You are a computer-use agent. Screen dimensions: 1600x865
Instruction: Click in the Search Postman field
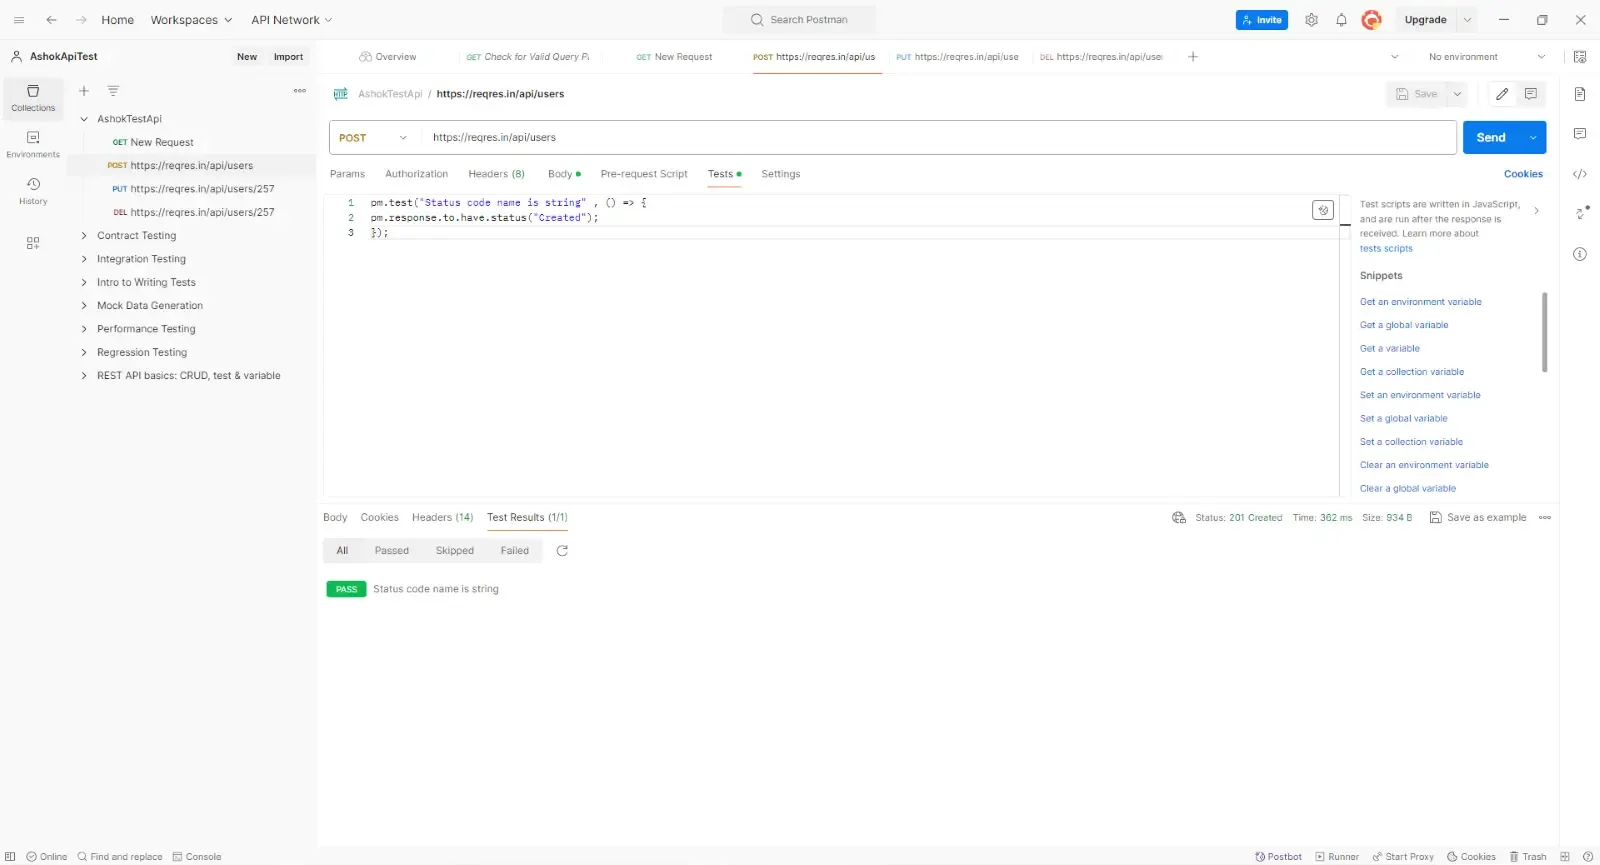800,20
